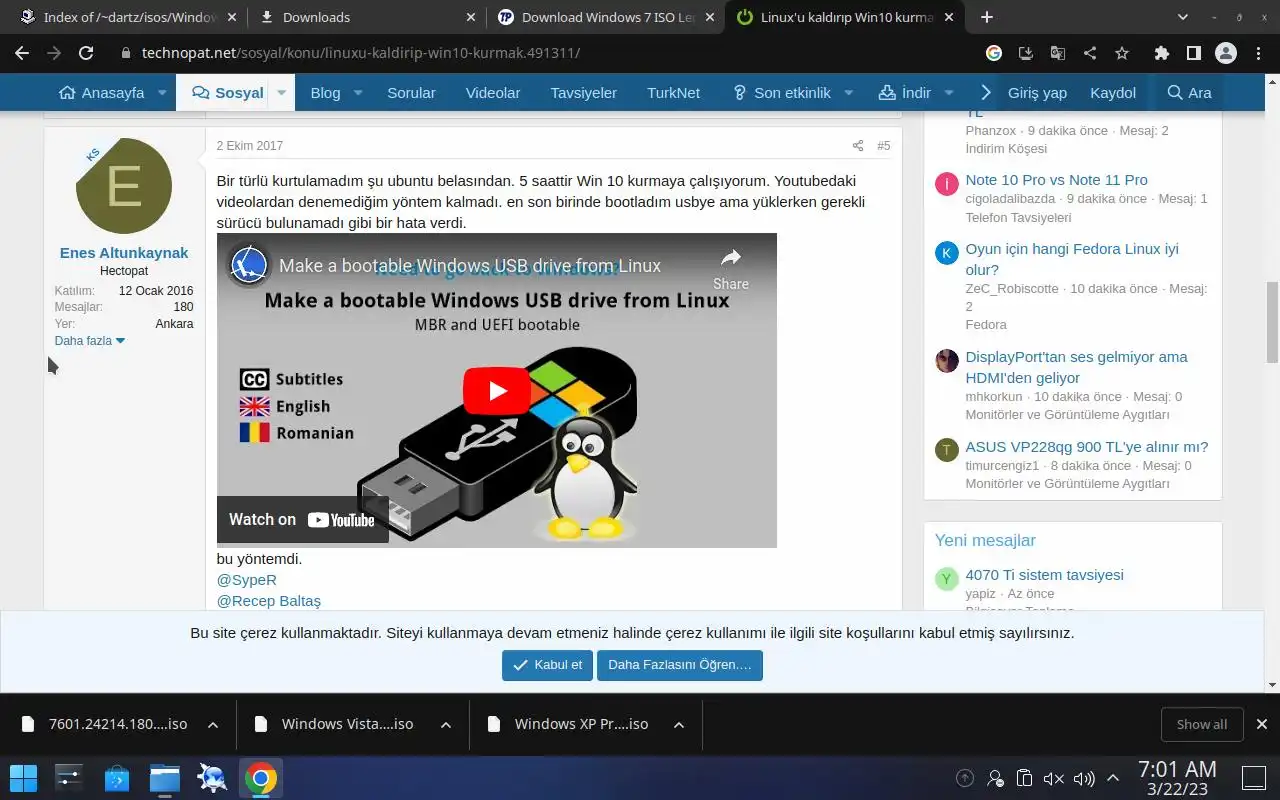
Task: Open @SypeR mention link
Action: (x=247, y=580)
